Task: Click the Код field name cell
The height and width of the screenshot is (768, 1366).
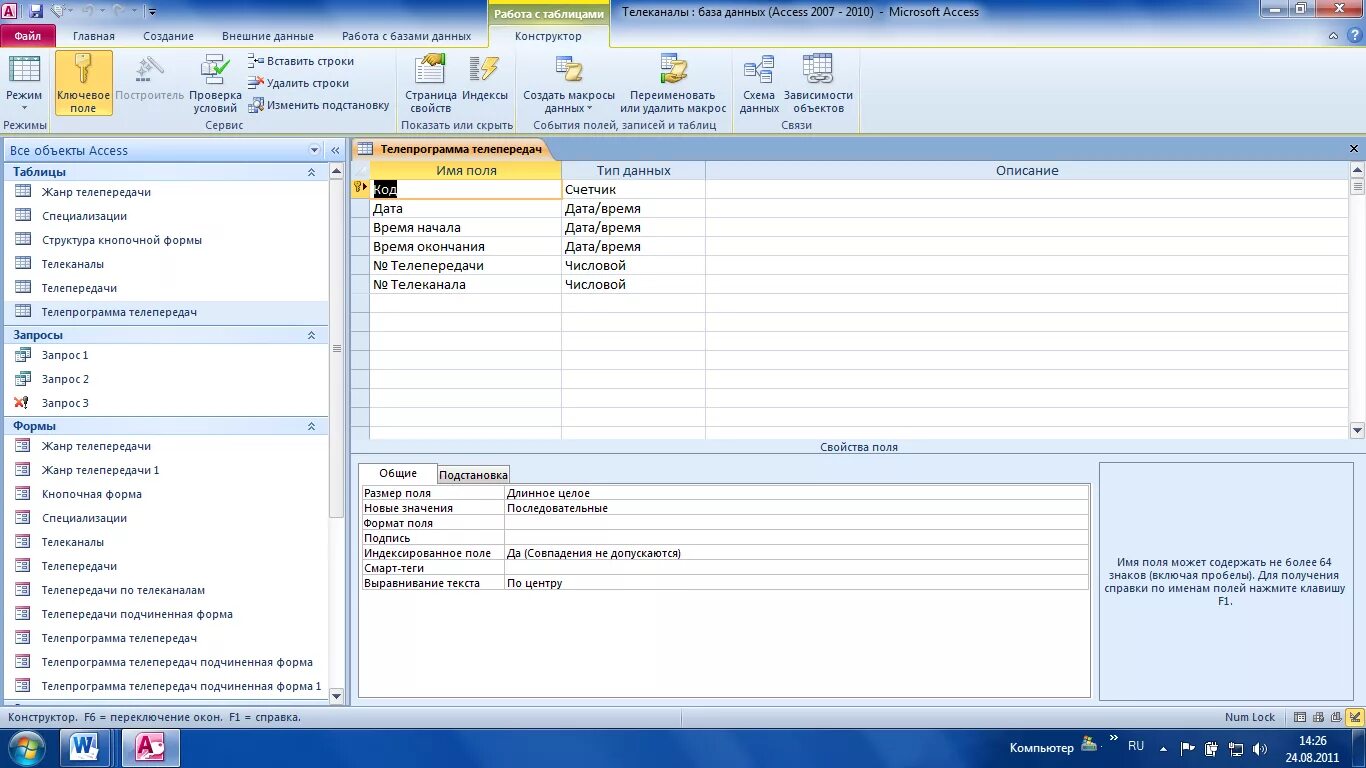Action: 465,189
